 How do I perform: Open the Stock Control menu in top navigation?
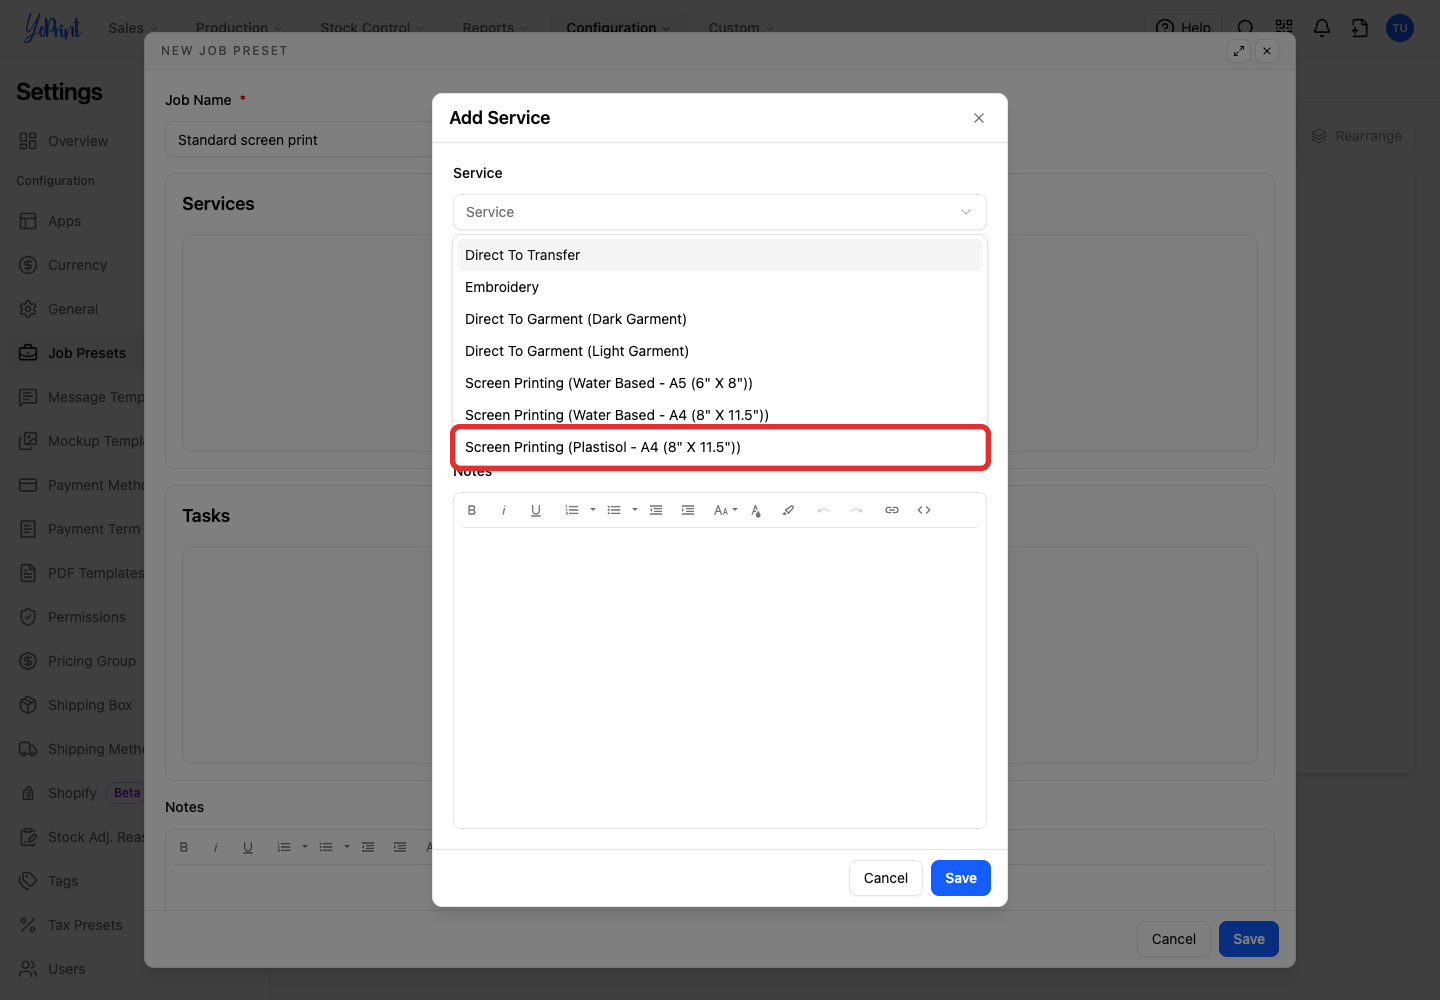pyautogui.click(x=372, y=28)
